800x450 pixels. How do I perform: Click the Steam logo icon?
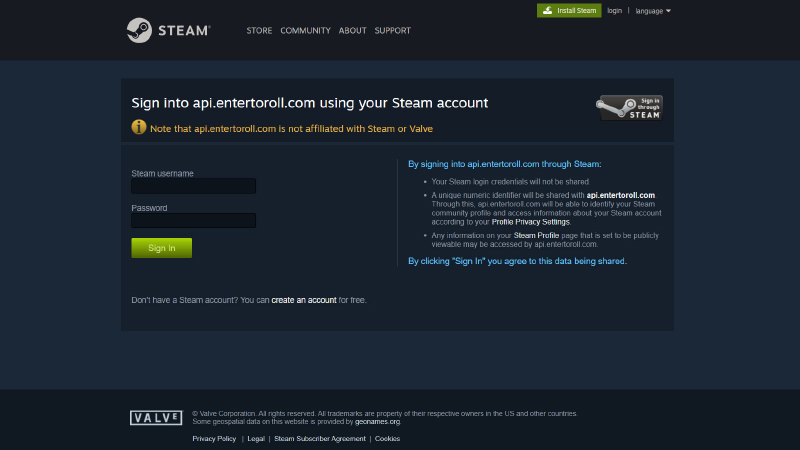[139, 30]
